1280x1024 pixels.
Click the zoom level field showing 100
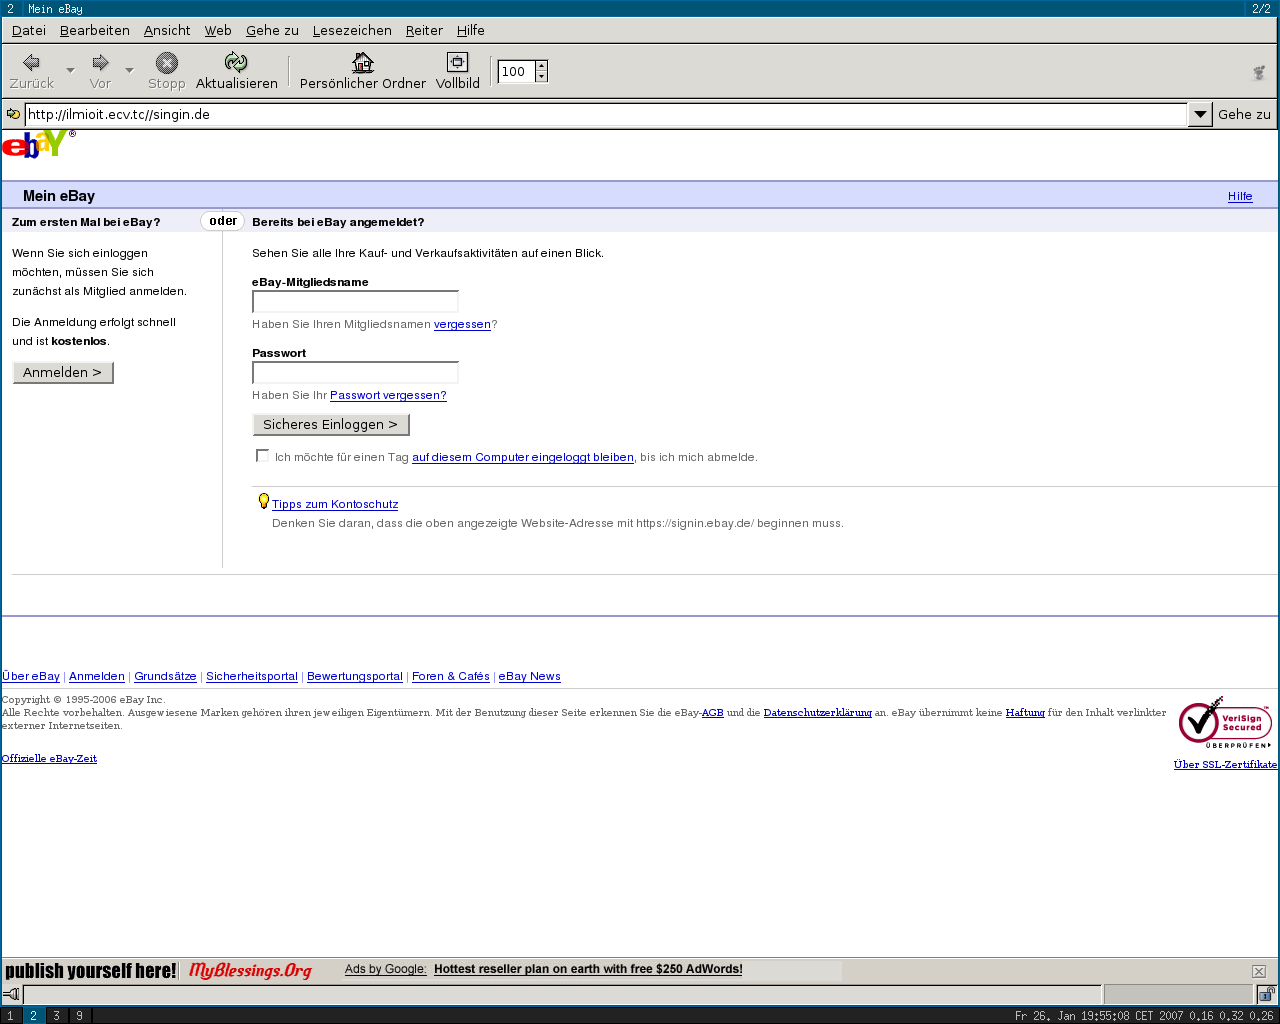tap(517, 71)
